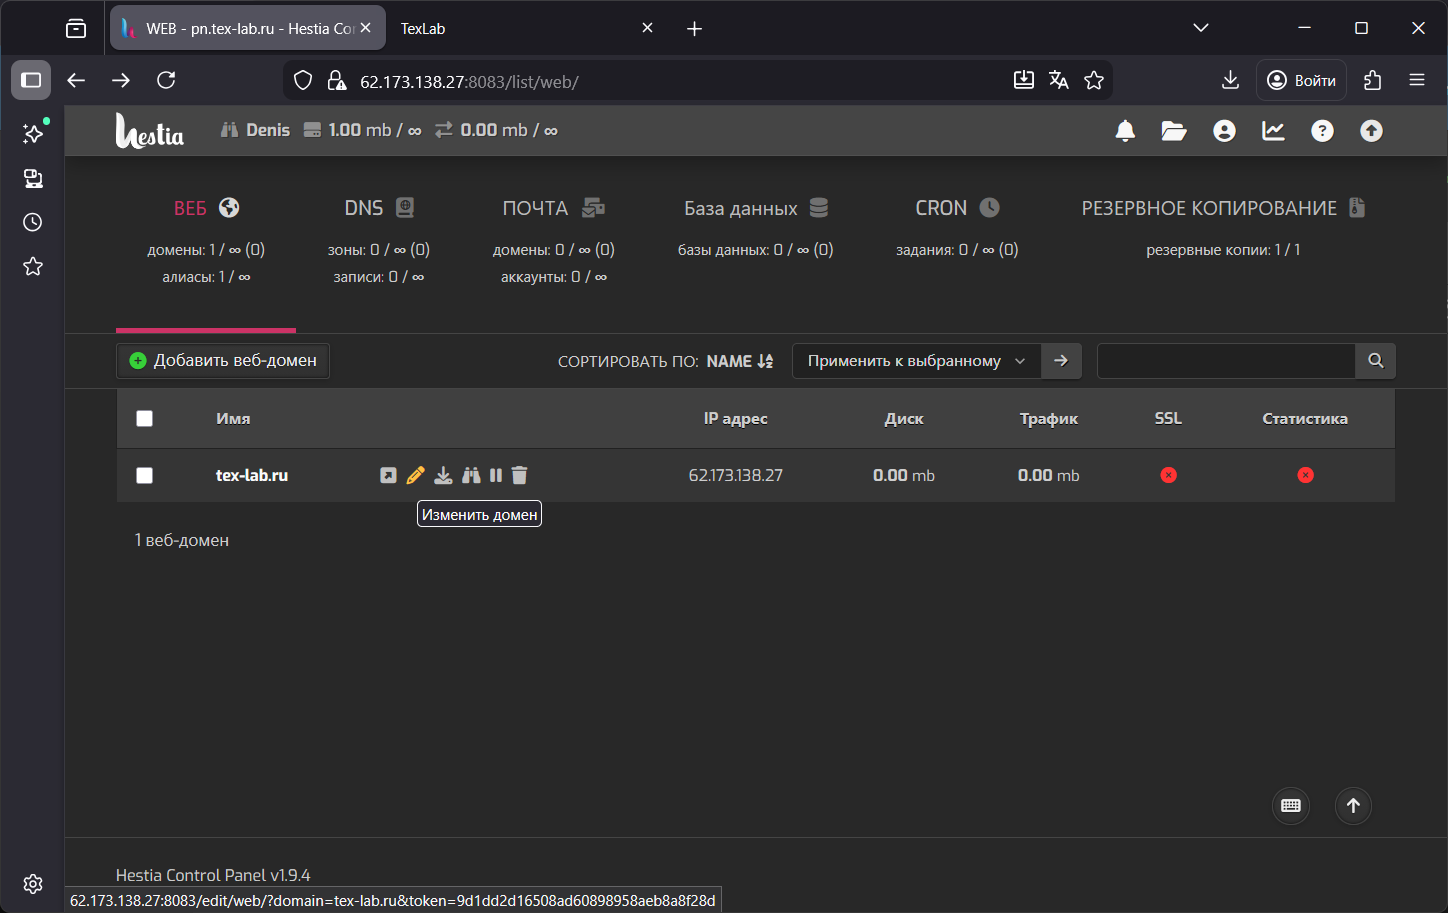Open the tex-lab.ru domain link

[x=252, y=476]
